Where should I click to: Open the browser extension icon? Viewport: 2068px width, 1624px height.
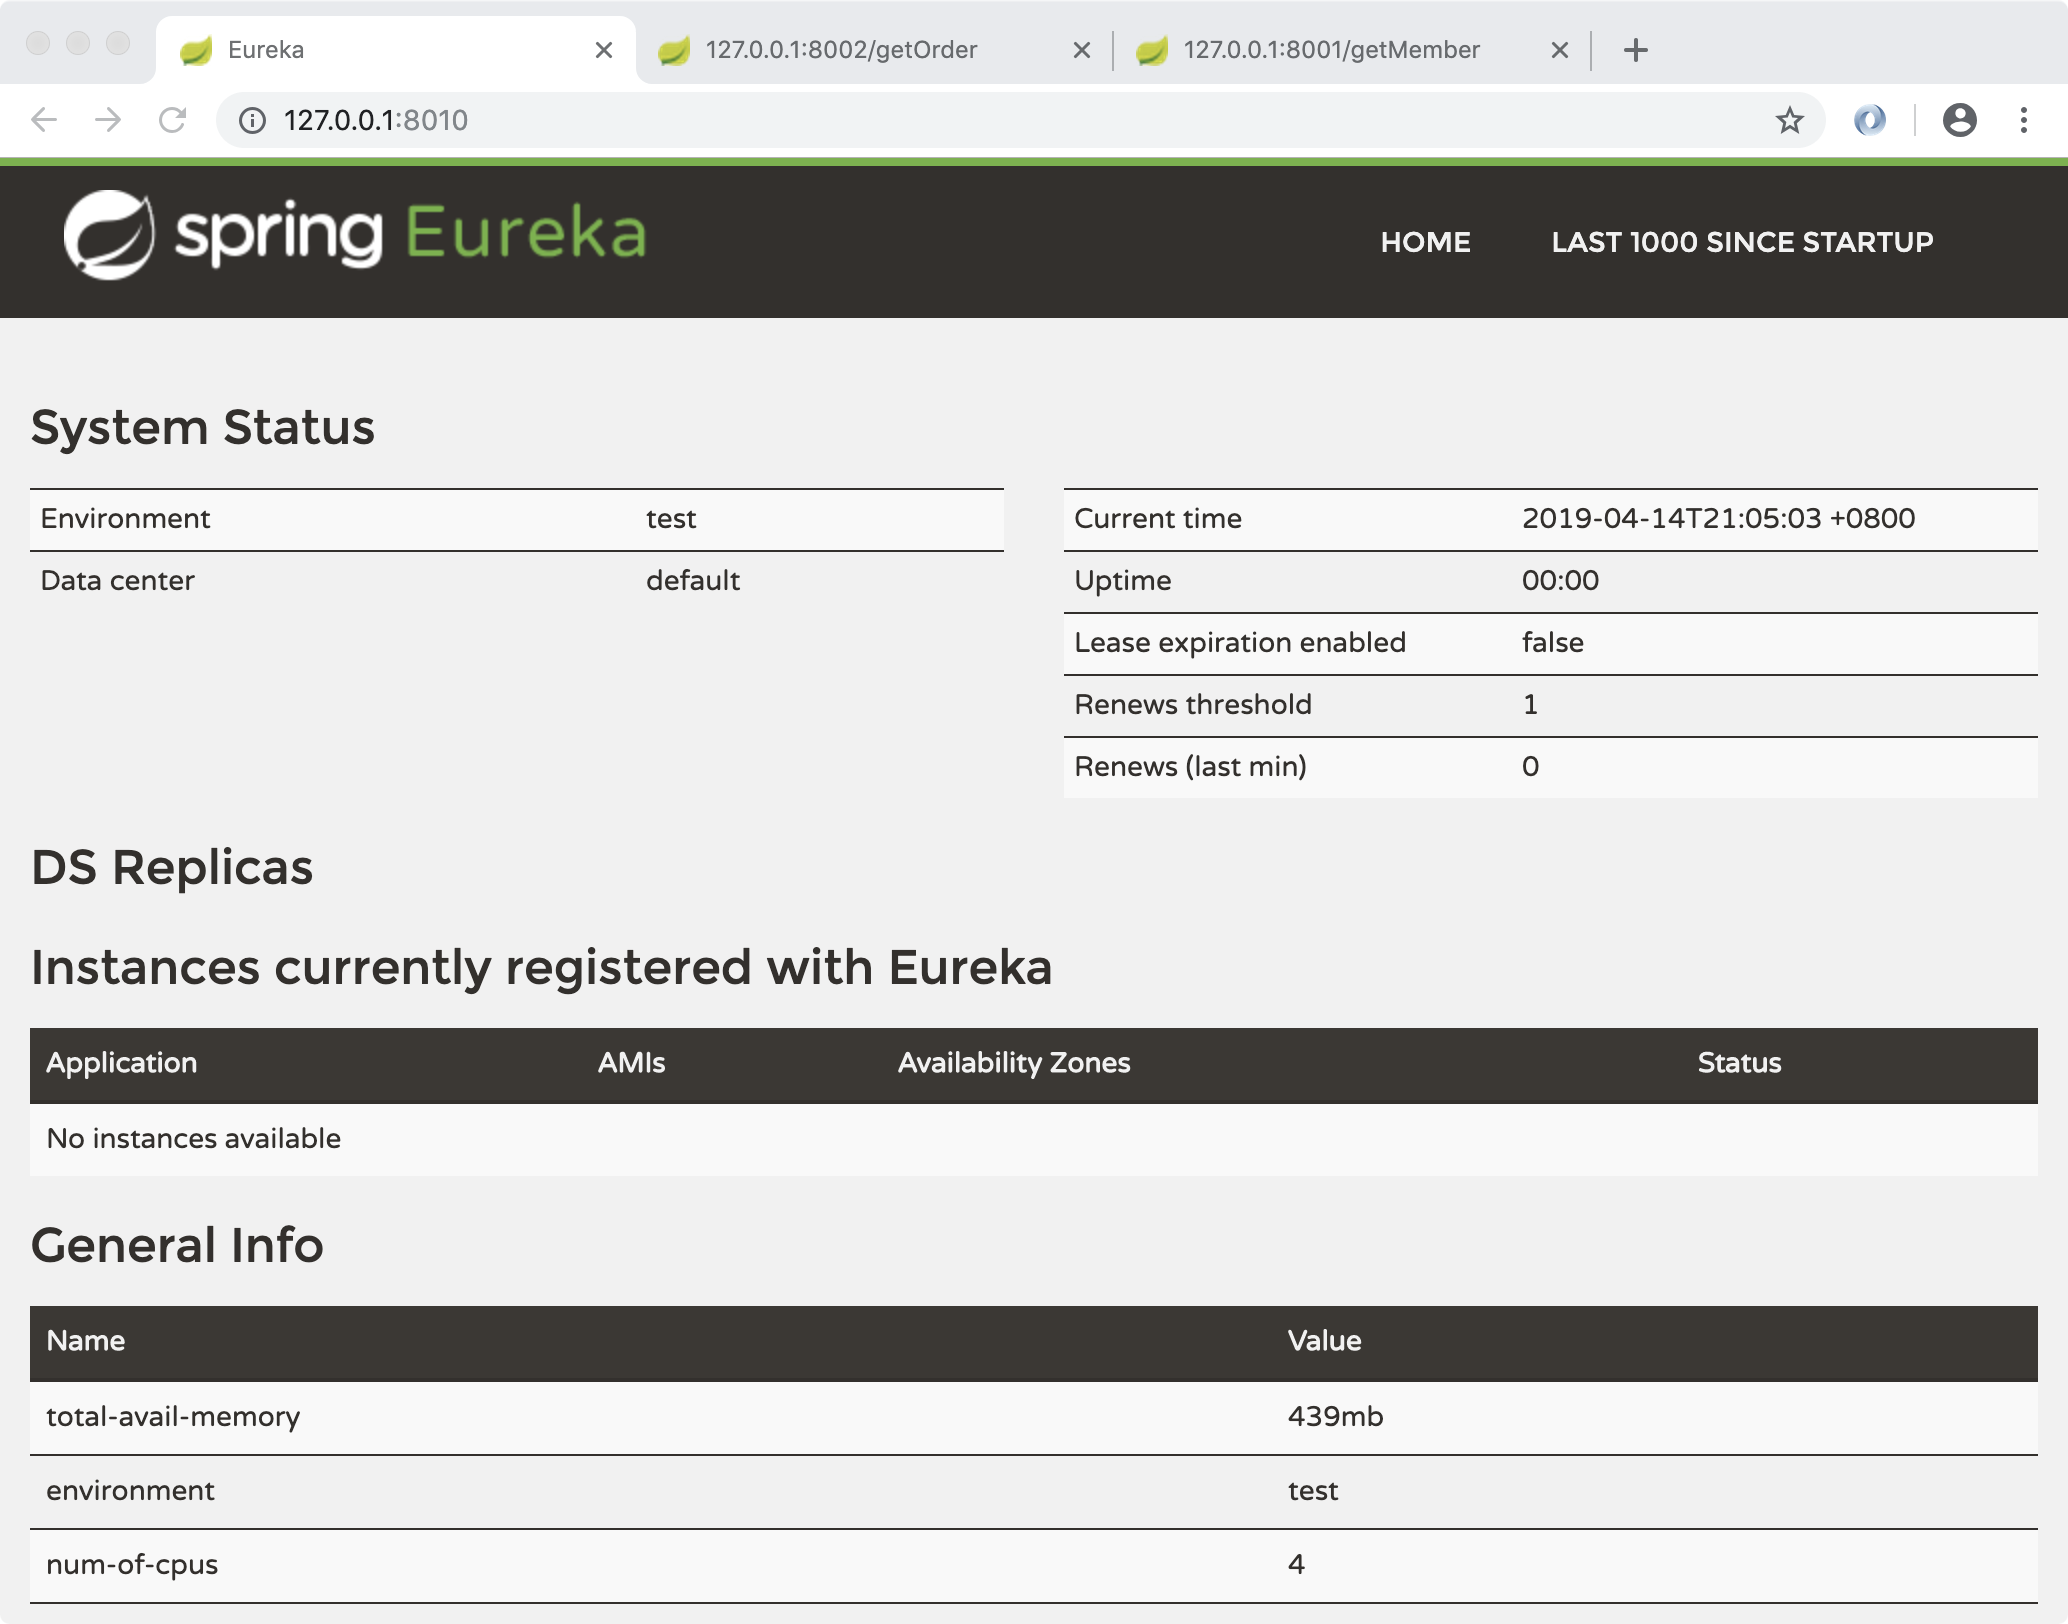coord(1869,120)
